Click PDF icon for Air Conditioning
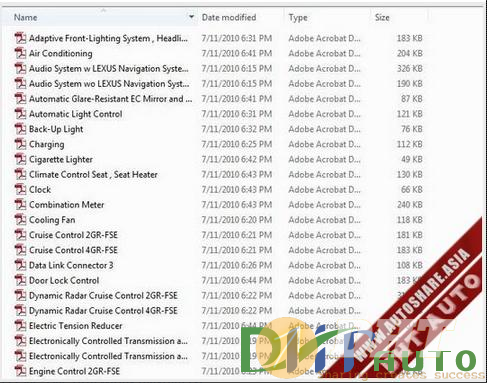The width and height of the screenshot is (487, 383). point(20,53)
